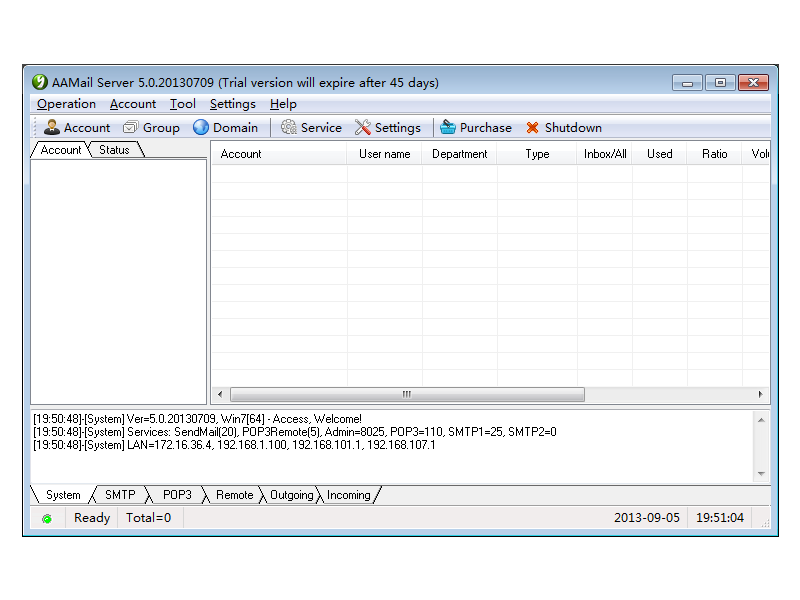The height and width of the screenshot is (600, 800).
Task: Sort by the User name column header
Action: (x=385, y=154)
